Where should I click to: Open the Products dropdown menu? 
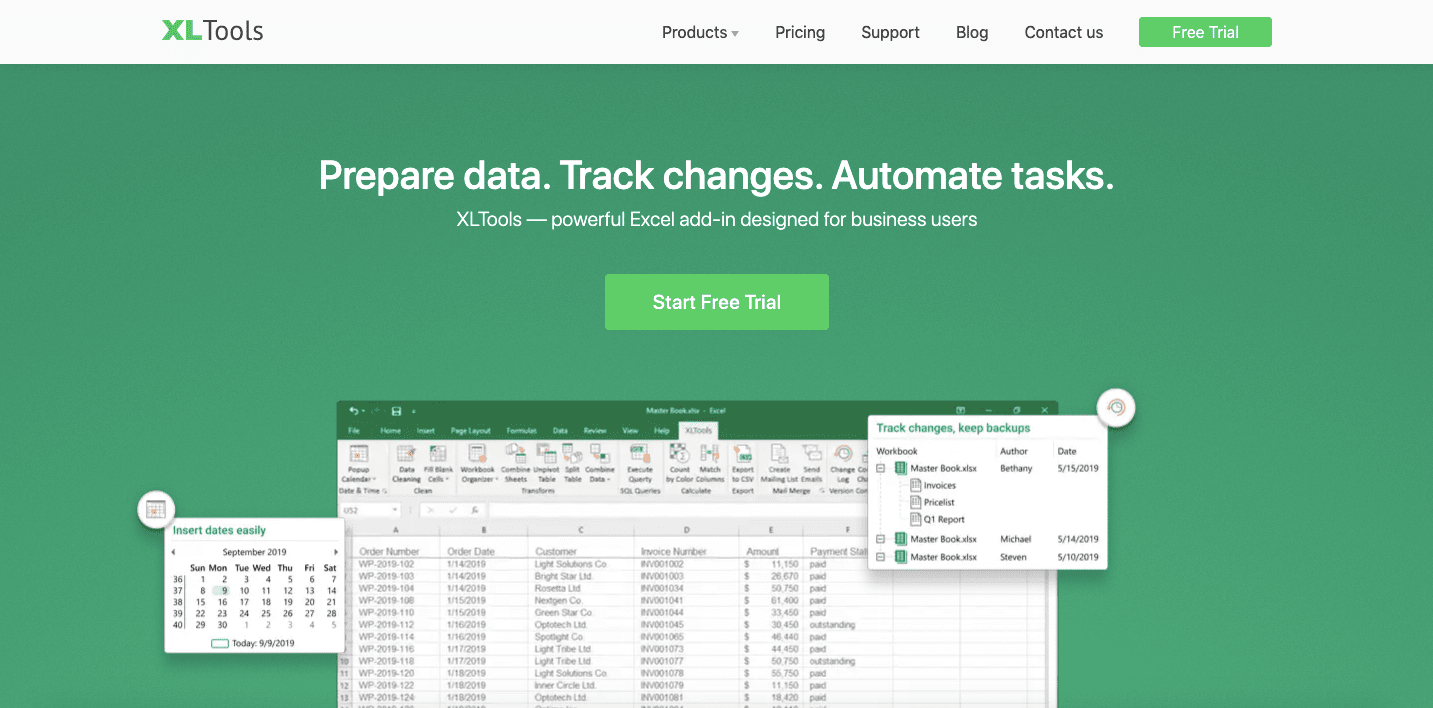tap(700, 32)
